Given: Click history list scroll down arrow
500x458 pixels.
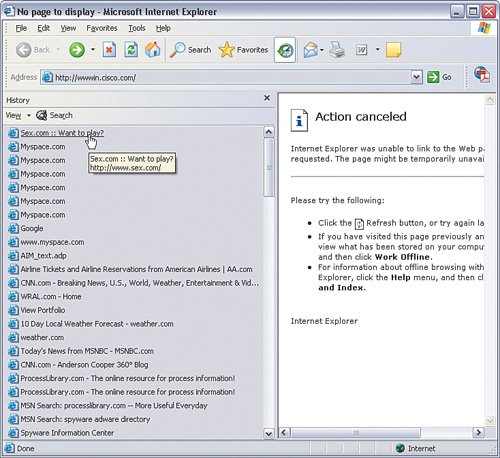Looking at the screenshot, I should (269, 433).
